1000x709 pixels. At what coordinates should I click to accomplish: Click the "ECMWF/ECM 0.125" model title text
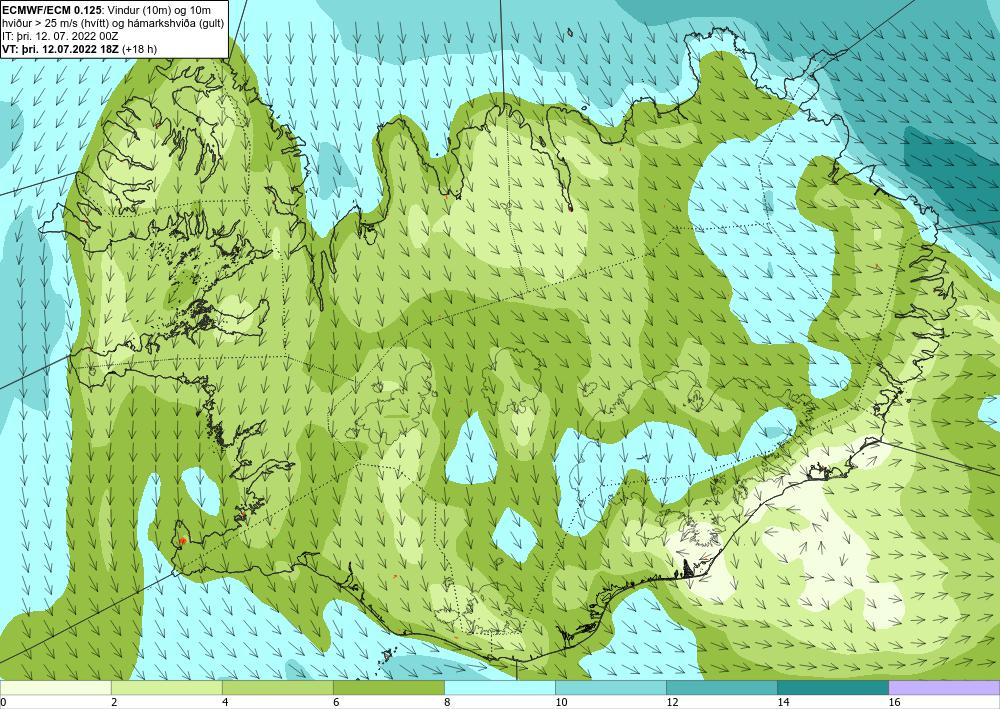(50, 10)
